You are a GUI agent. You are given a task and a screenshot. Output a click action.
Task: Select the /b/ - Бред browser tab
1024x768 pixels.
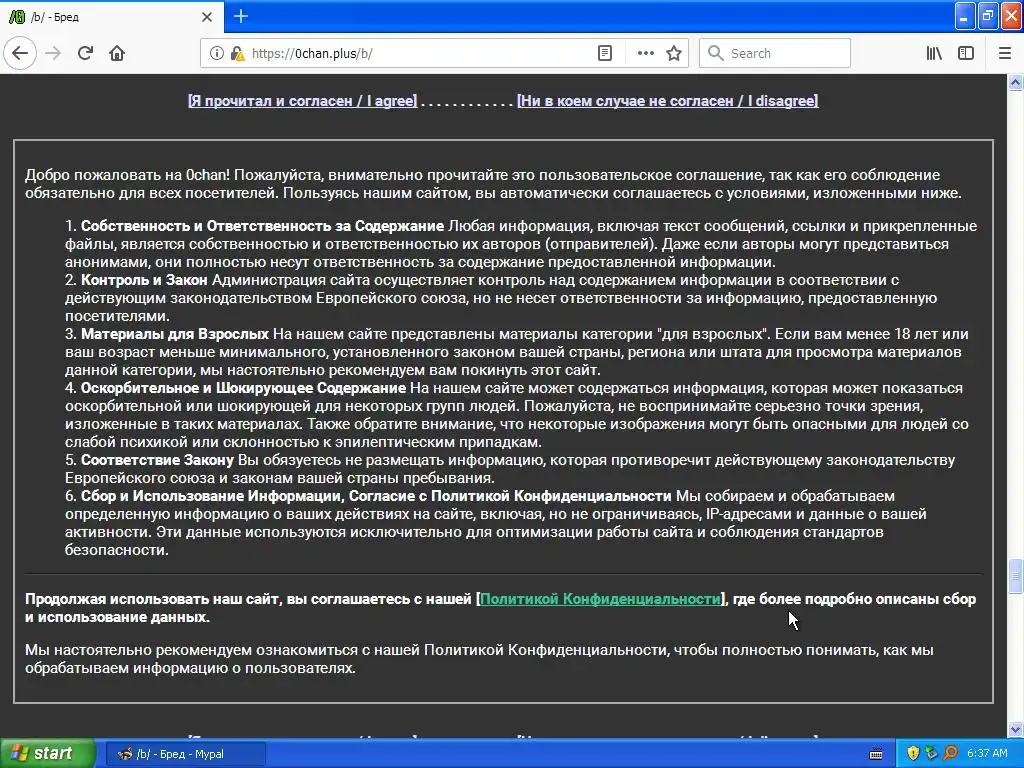111,17
